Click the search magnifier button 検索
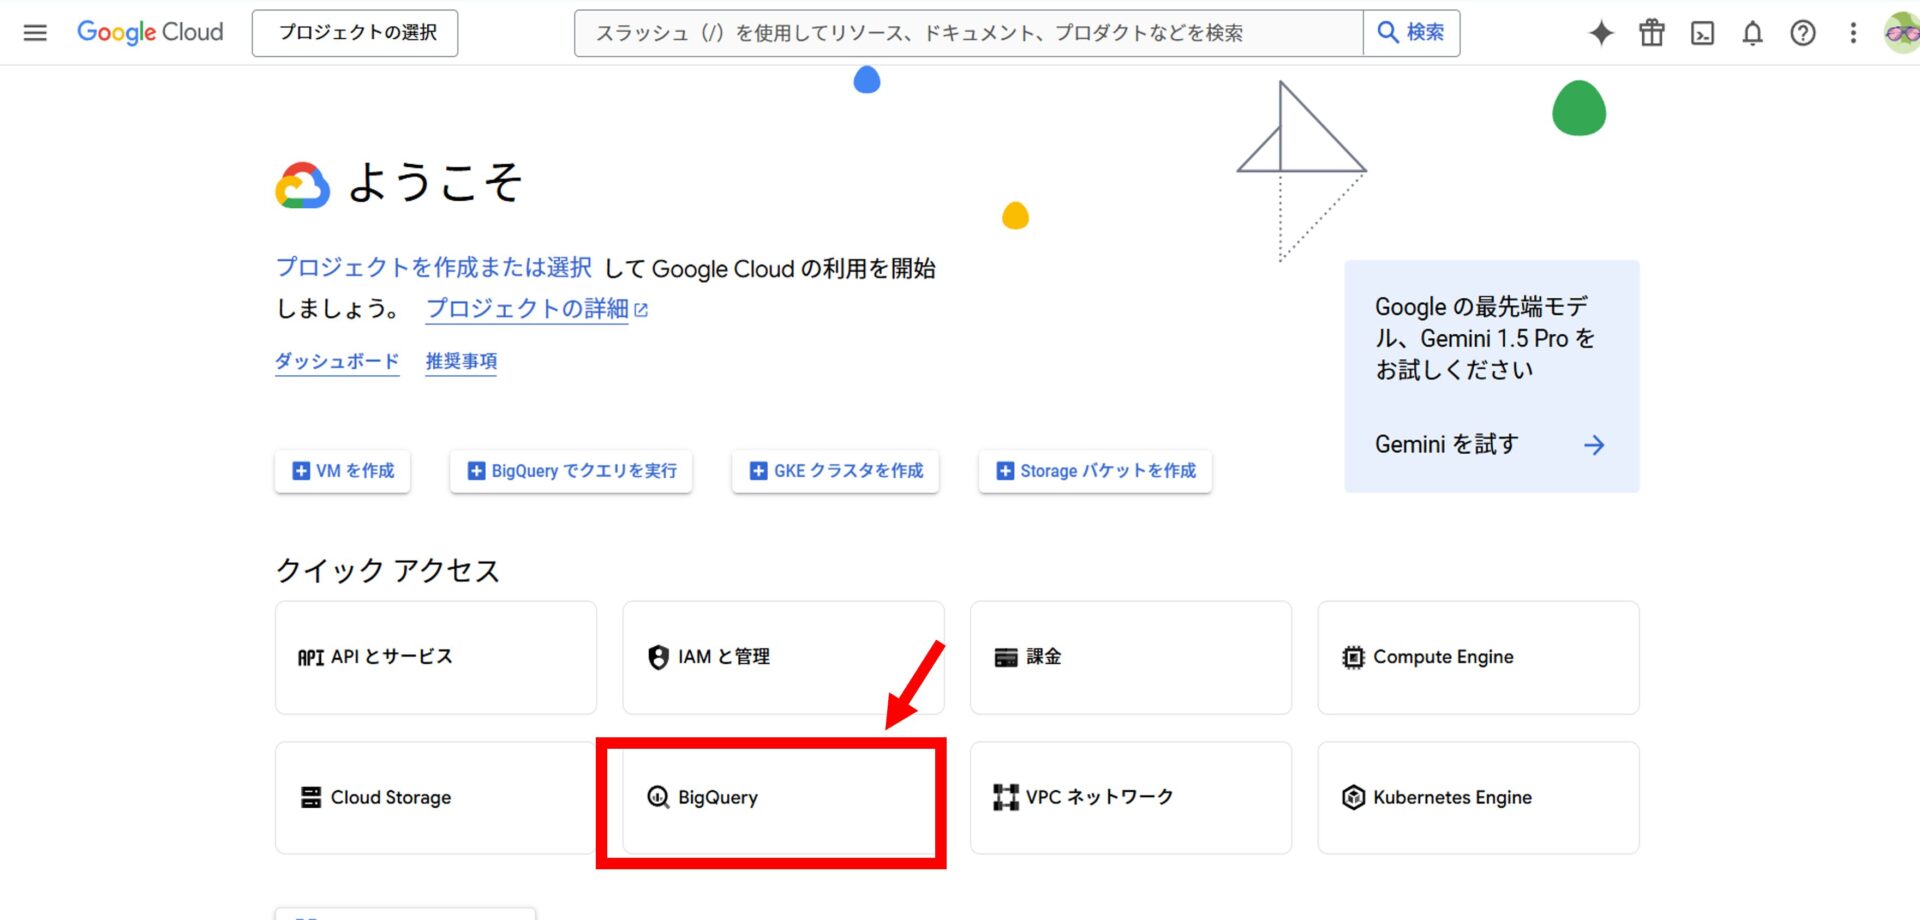 point(1411,33)
